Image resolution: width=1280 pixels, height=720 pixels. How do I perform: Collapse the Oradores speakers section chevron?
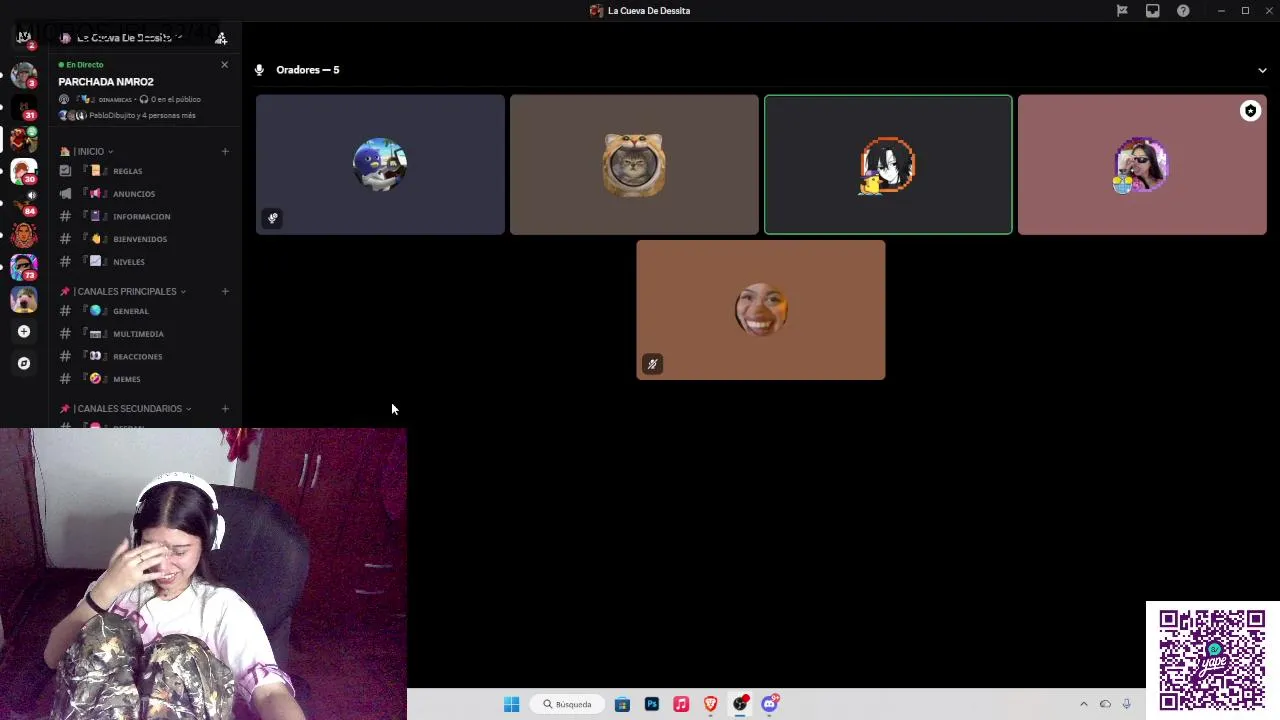click(1262, 70)
